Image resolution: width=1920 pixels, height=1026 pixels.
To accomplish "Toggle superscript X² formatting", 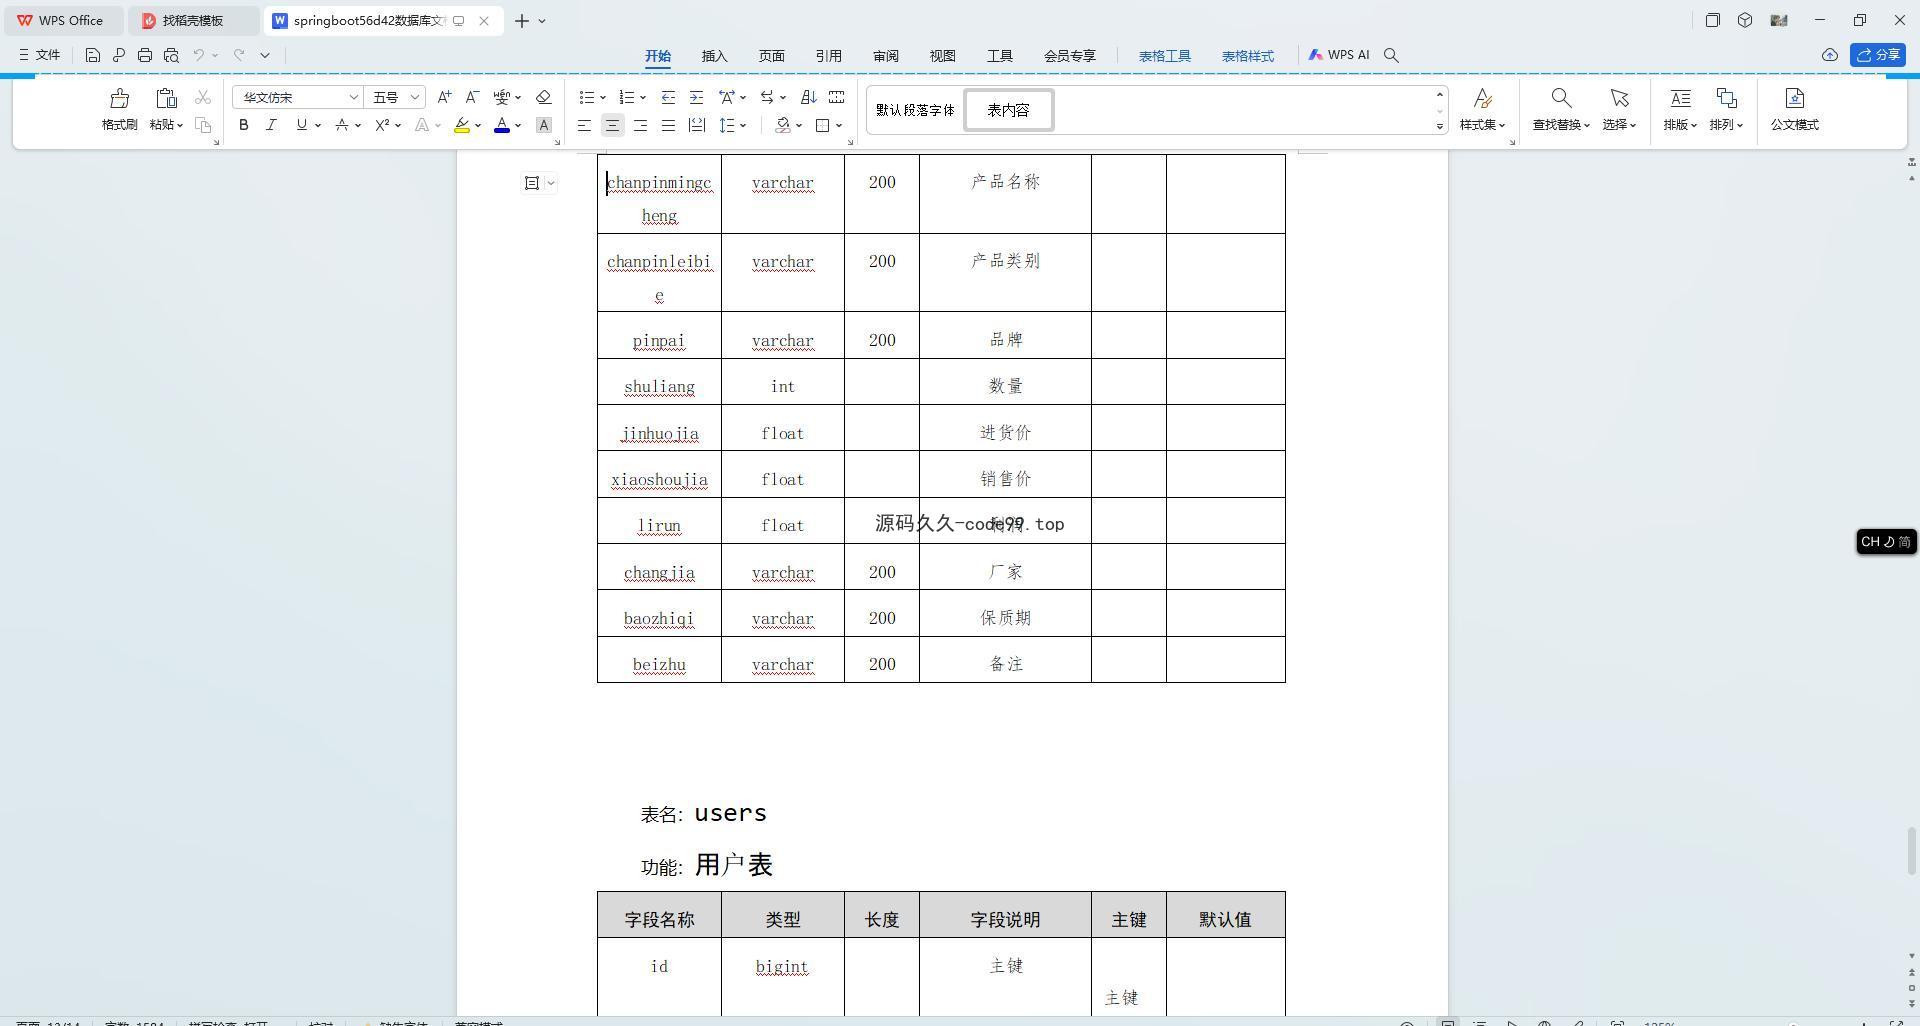I will 382,125.
